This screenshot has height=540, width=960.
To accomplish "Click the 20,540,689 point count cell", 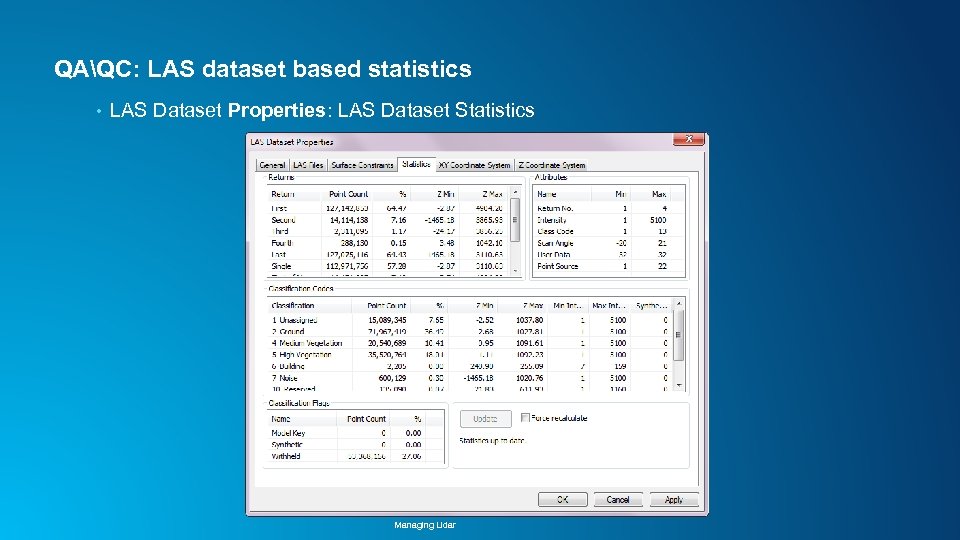I will click(387, 343).
